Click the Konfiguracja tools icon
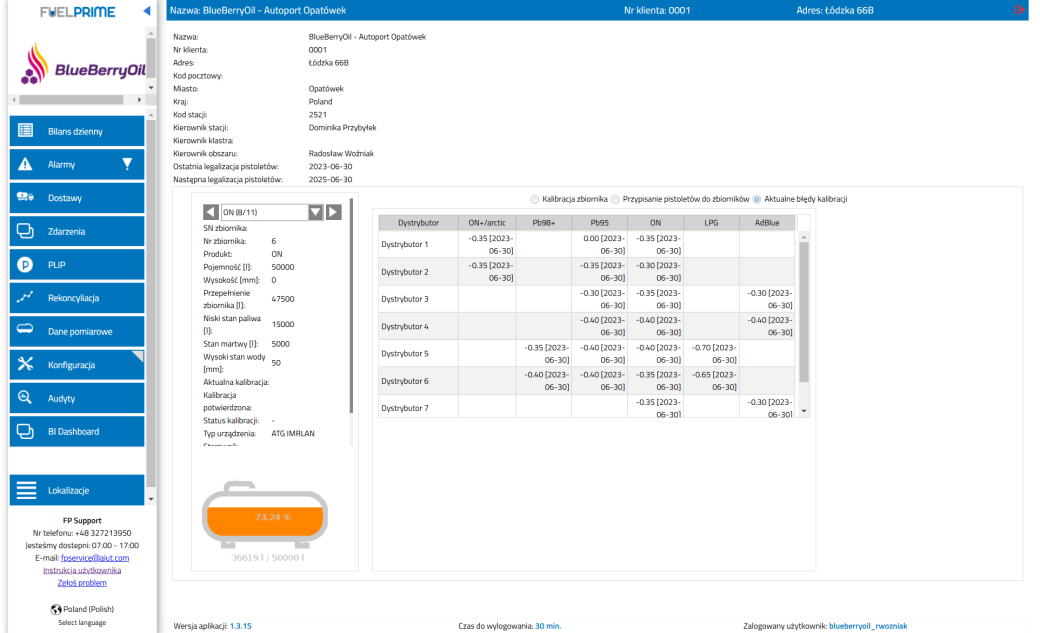This screenshot has height=633, width=1040. (x=25, y=364)
